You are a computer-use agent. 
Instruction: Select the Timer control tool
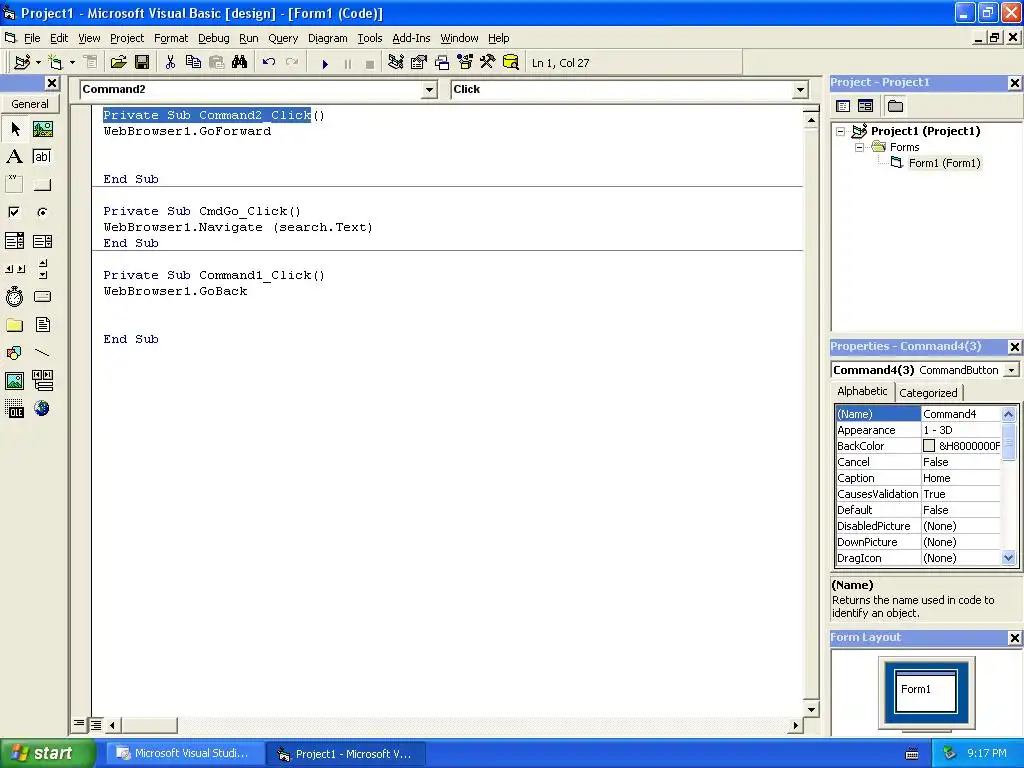click(x=14, y=297)
